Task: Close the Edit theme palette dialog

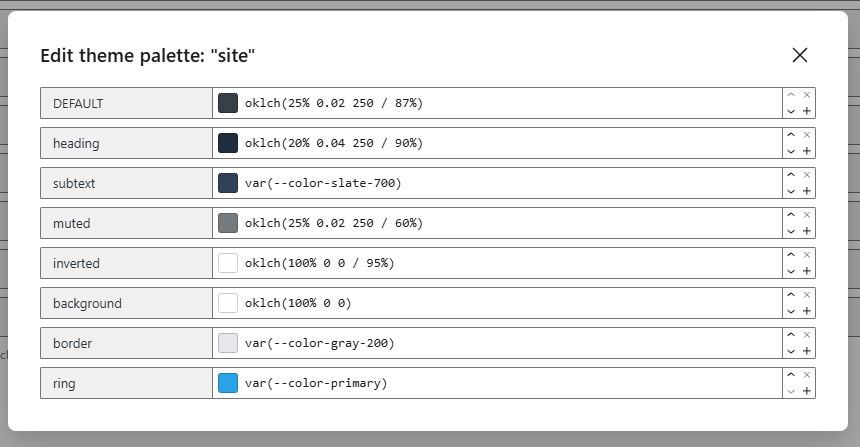Action: point(799,56)
